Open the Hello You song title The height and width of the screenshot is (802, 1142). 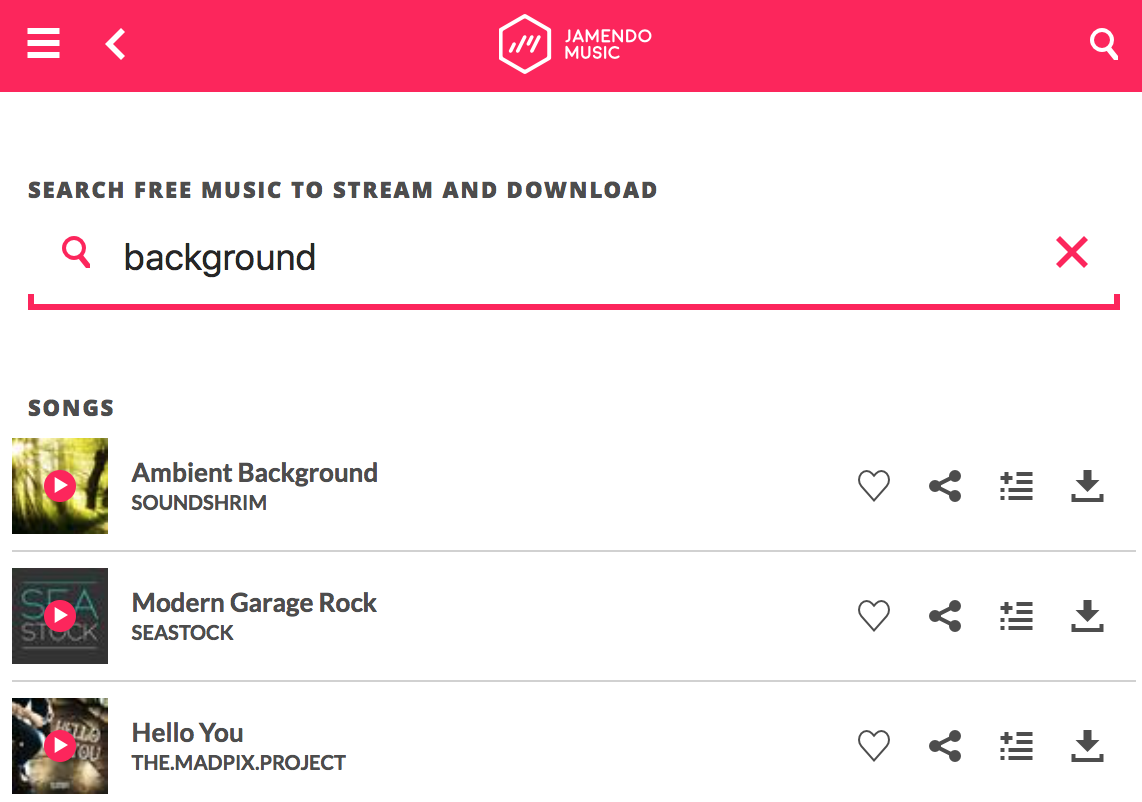click(x=188, y=733)
